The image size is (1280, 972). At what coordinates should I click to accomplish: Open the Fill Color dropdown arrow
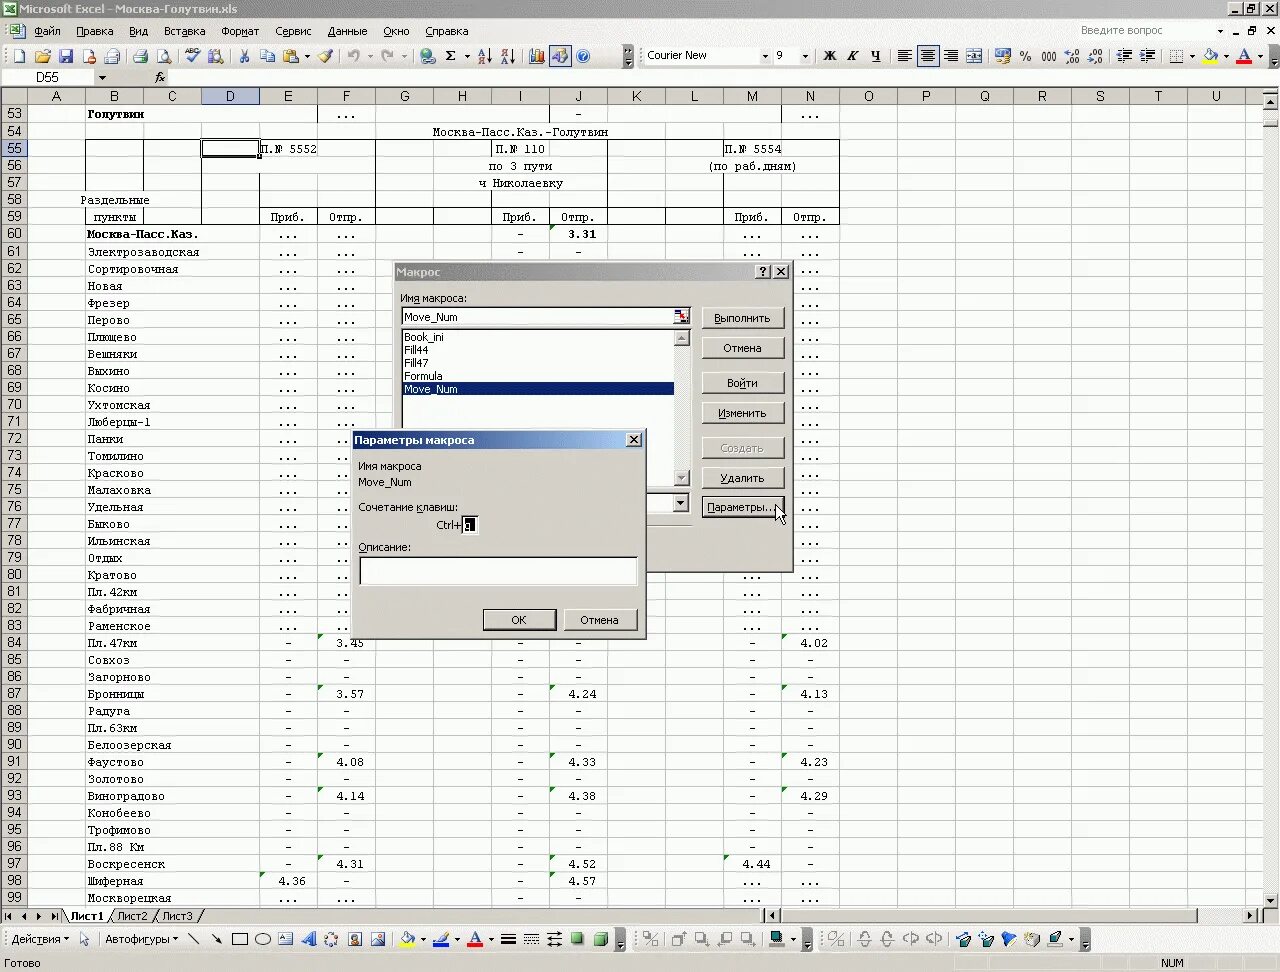(1226, 56)
